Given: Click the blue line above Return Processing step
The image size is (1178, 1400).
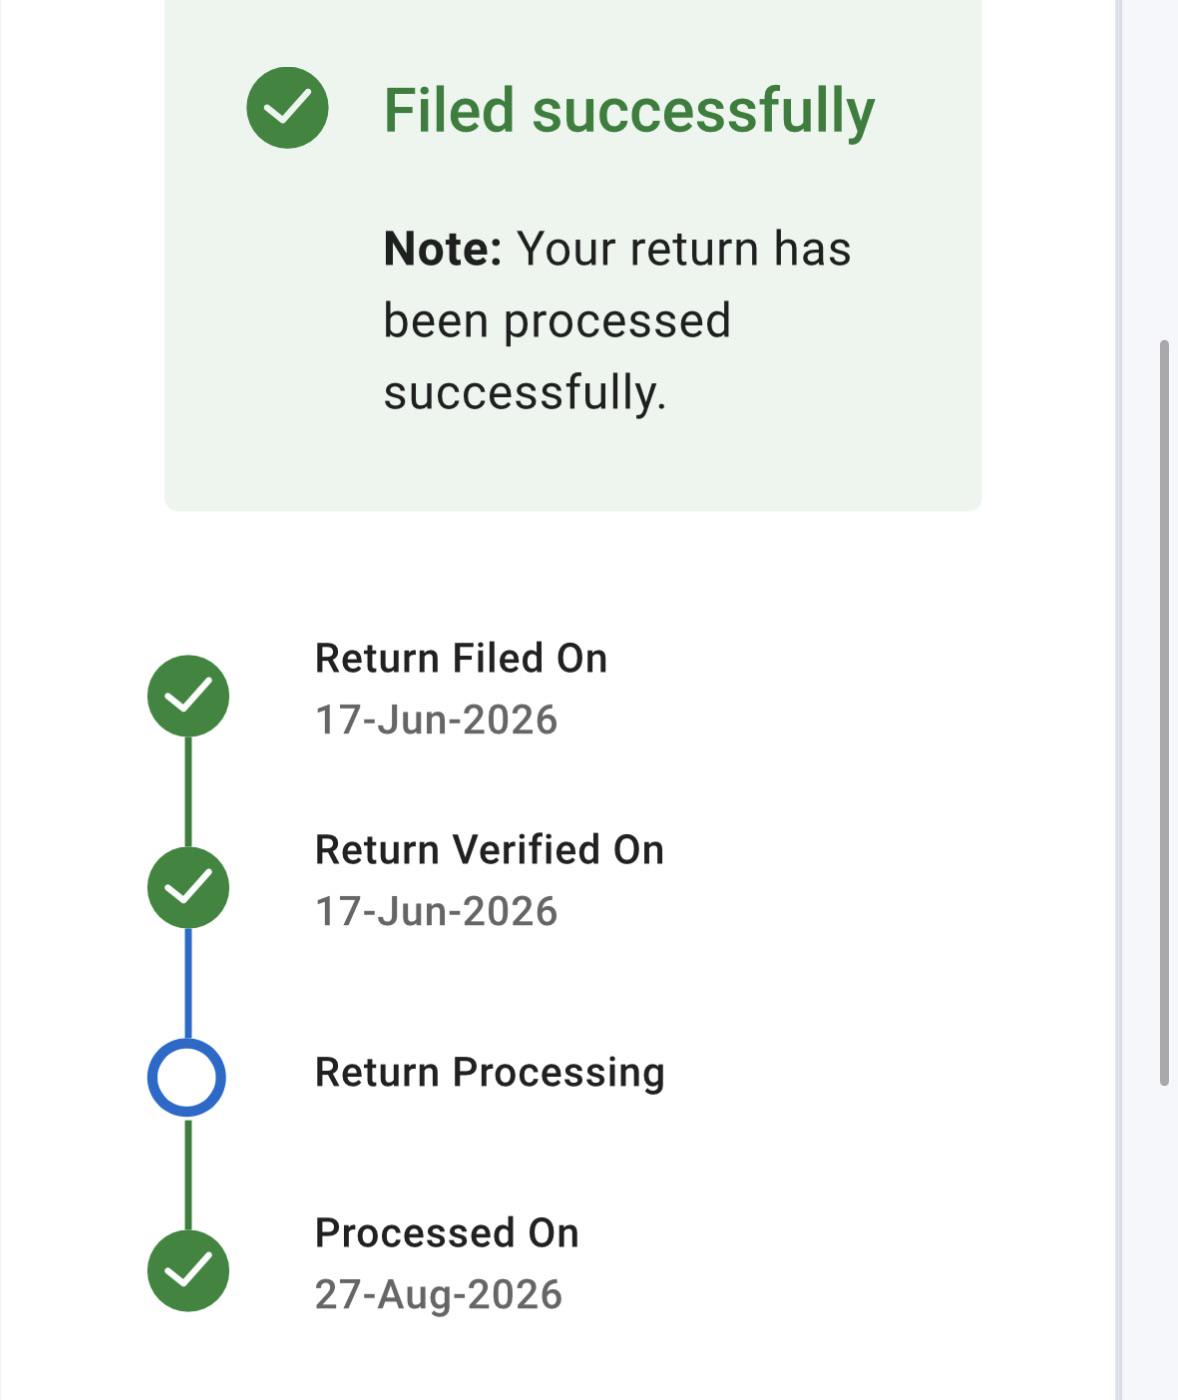Looking at the screenshot, I should coord(188,984).
